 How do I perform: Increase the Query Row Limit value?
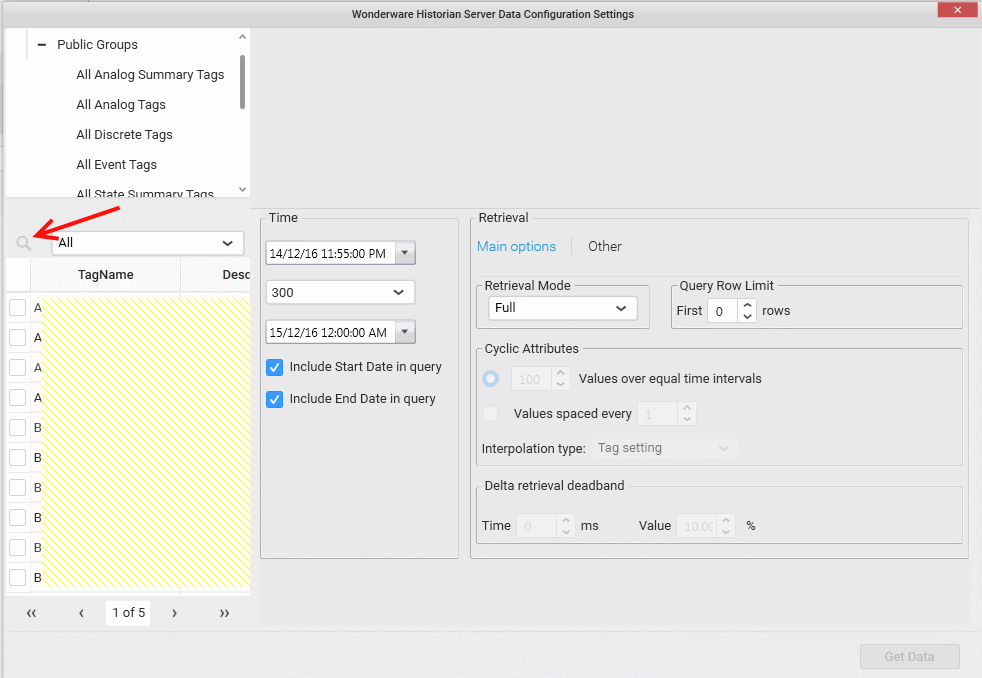pos(747,305)
